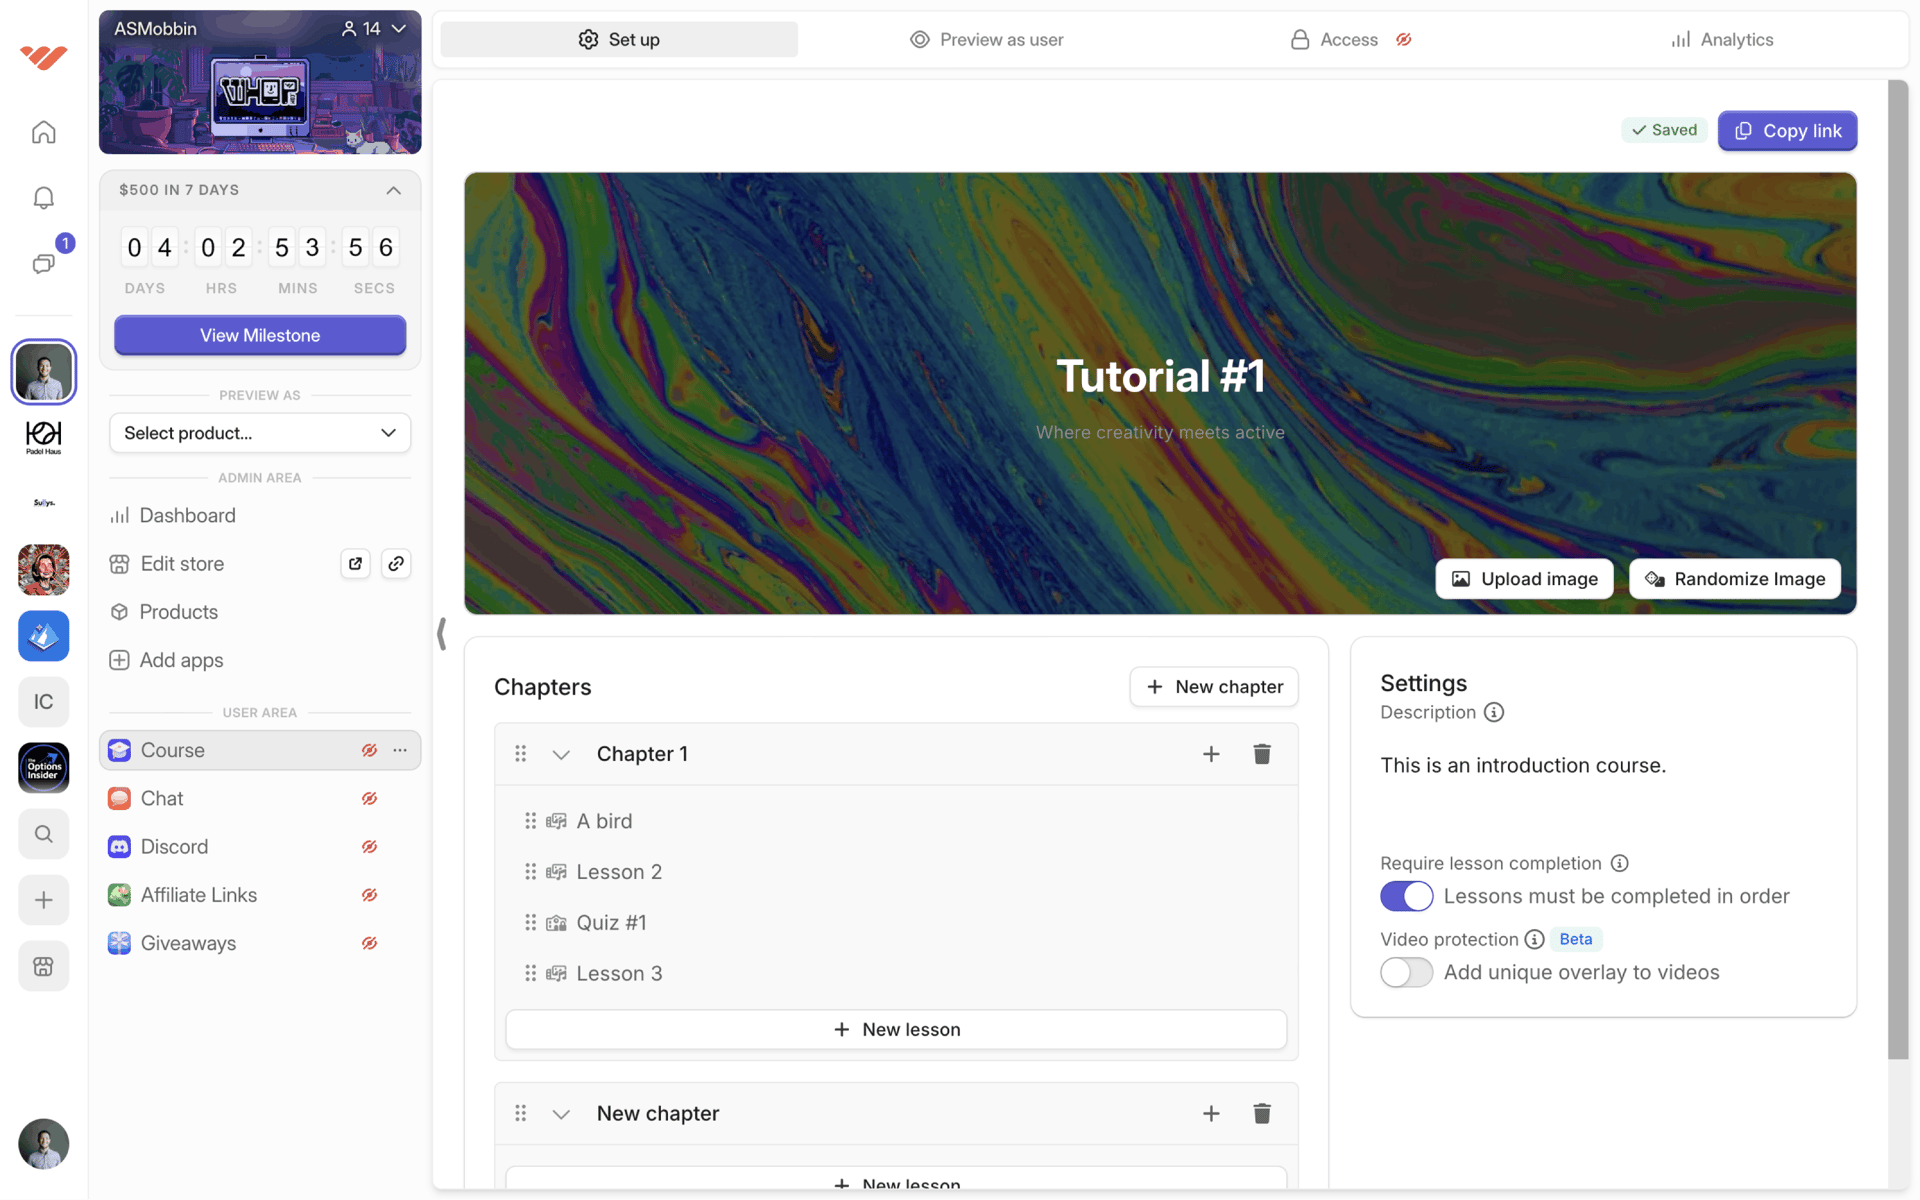The width and height of the screenshot is (1920, 1200).
Task: Open the Access tab
Action: pyautogui.click(x=1350, y=39)
